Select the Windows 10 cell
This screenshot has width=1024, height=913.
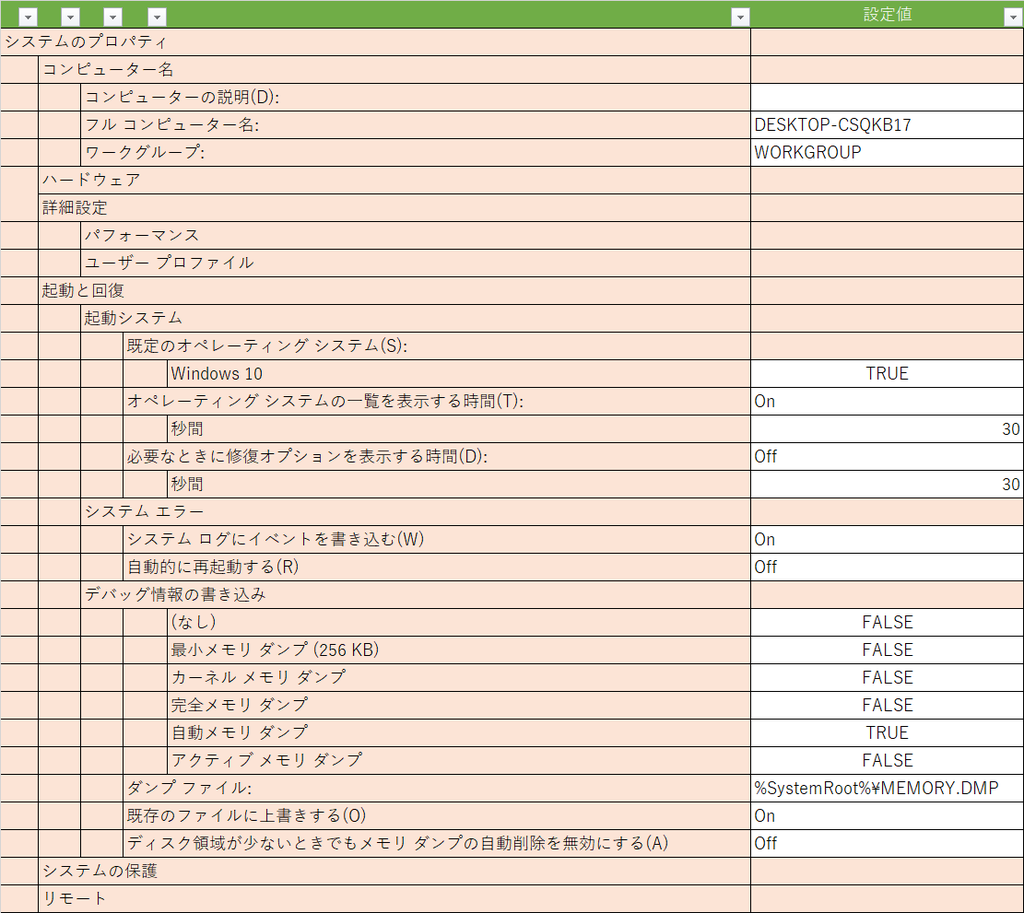point(458,374)
